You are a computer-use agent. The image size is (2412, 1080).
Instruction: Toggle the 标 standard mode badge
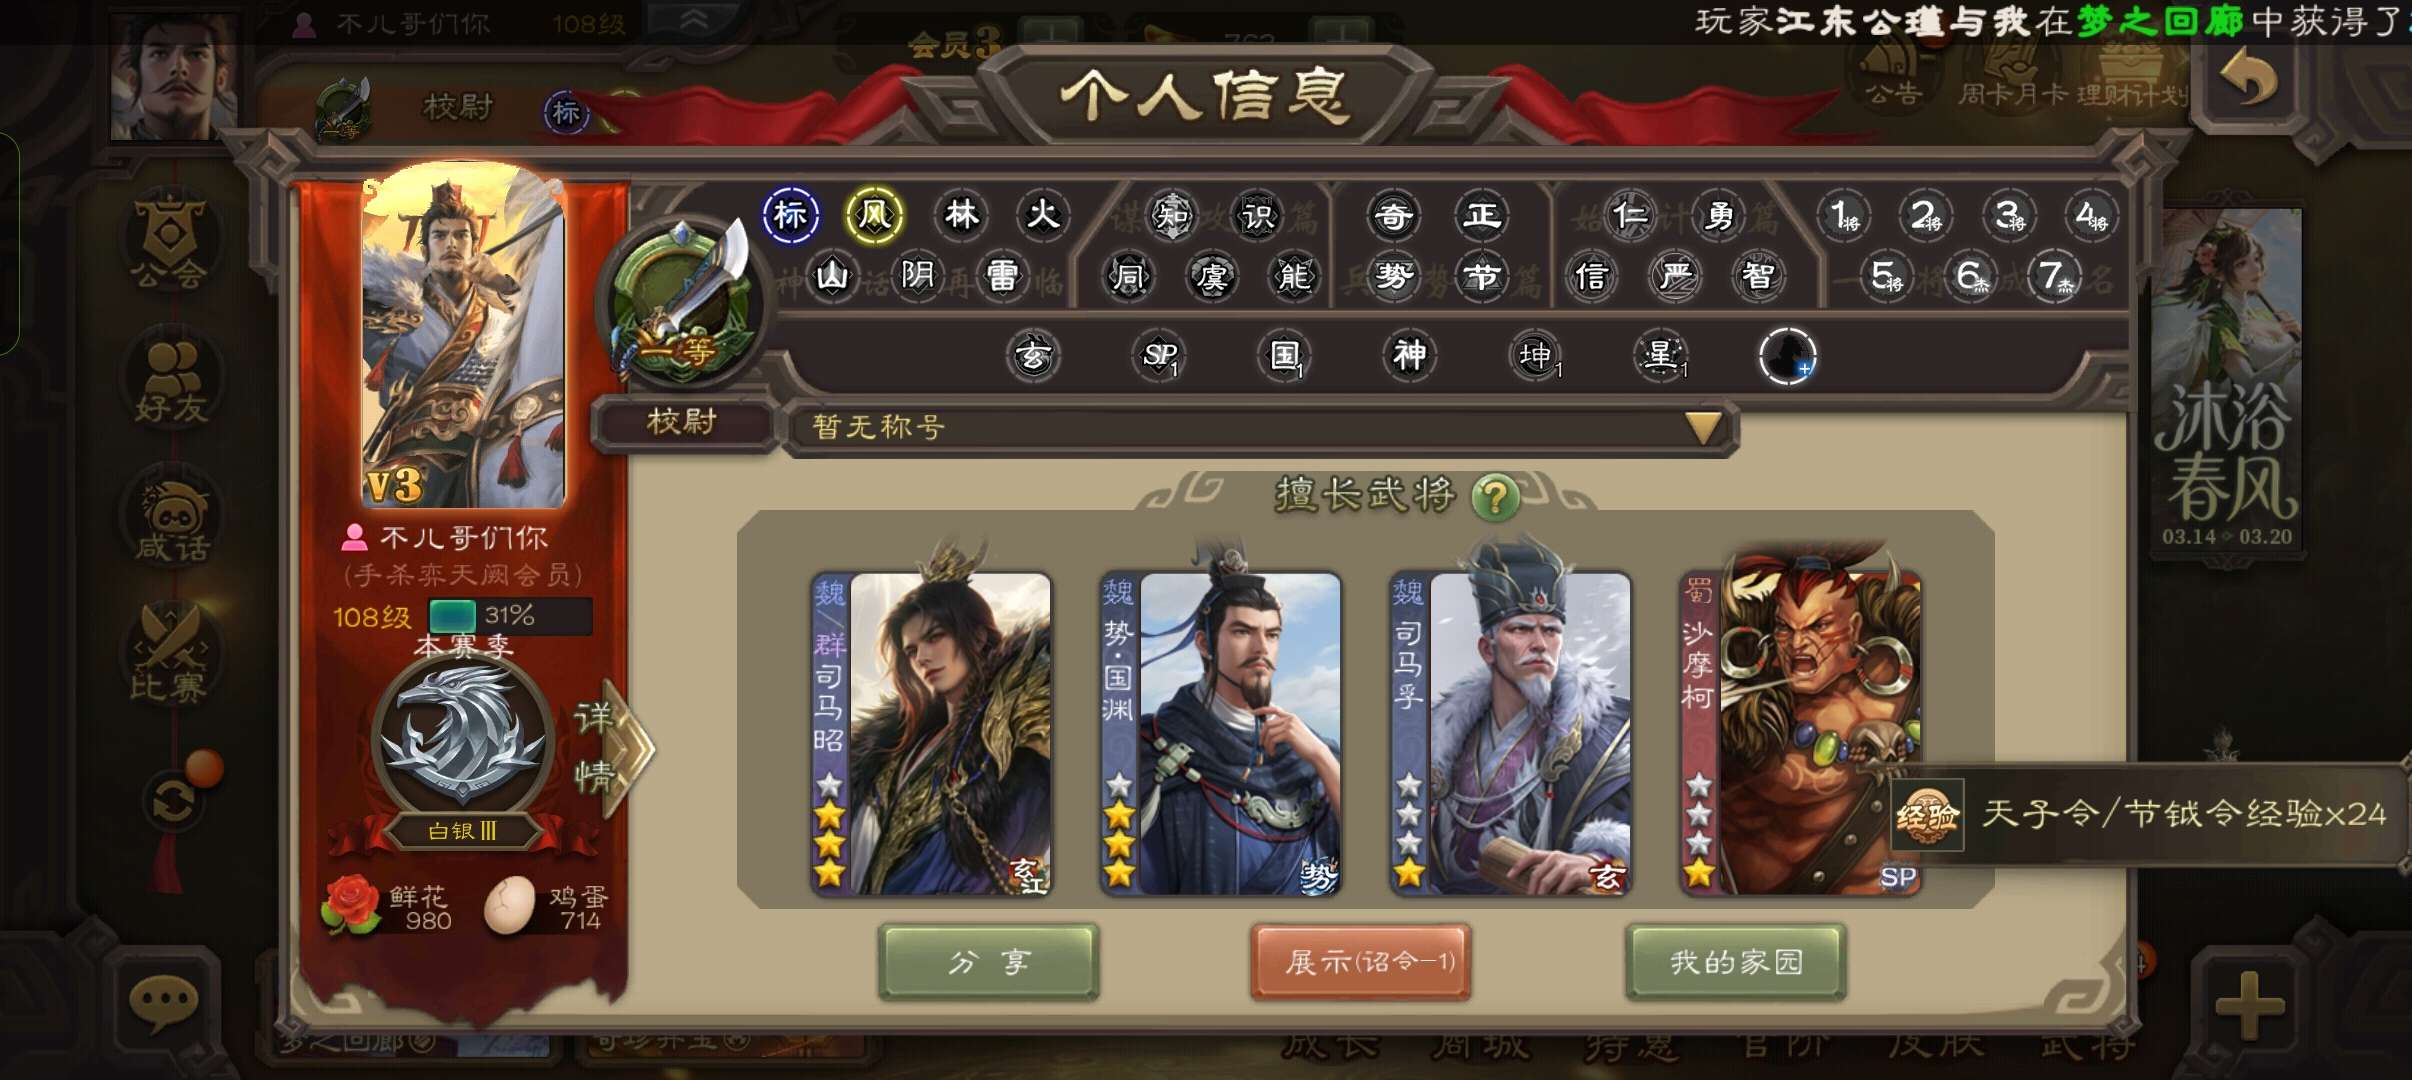791,215
